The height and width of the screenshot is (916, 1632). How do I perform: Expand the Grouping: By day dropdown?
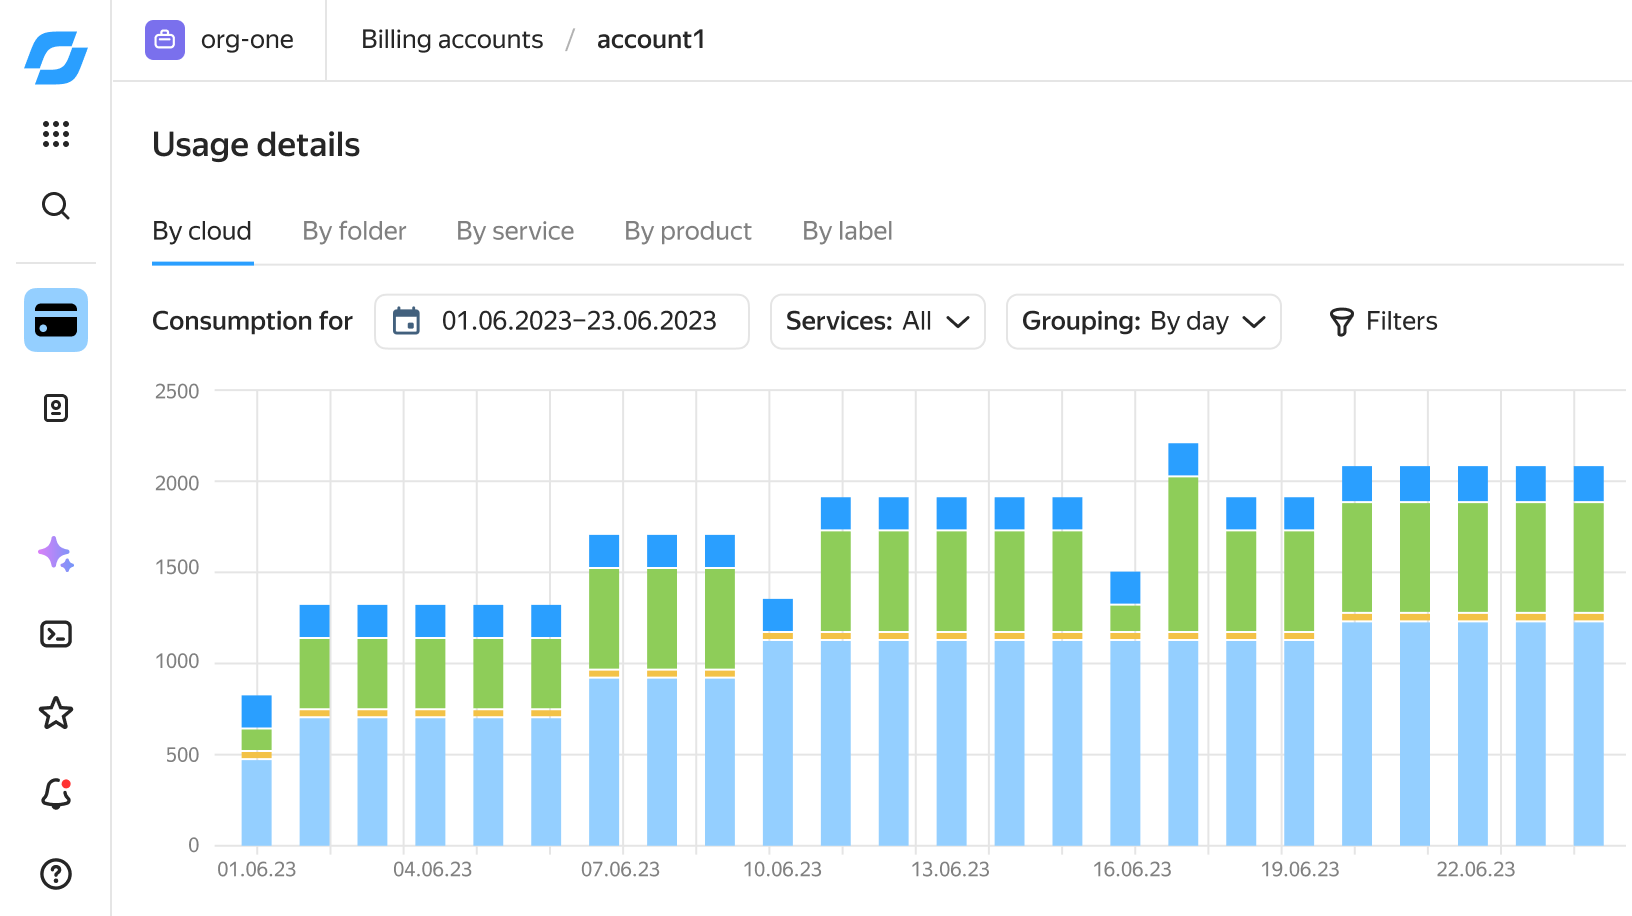1144,321
